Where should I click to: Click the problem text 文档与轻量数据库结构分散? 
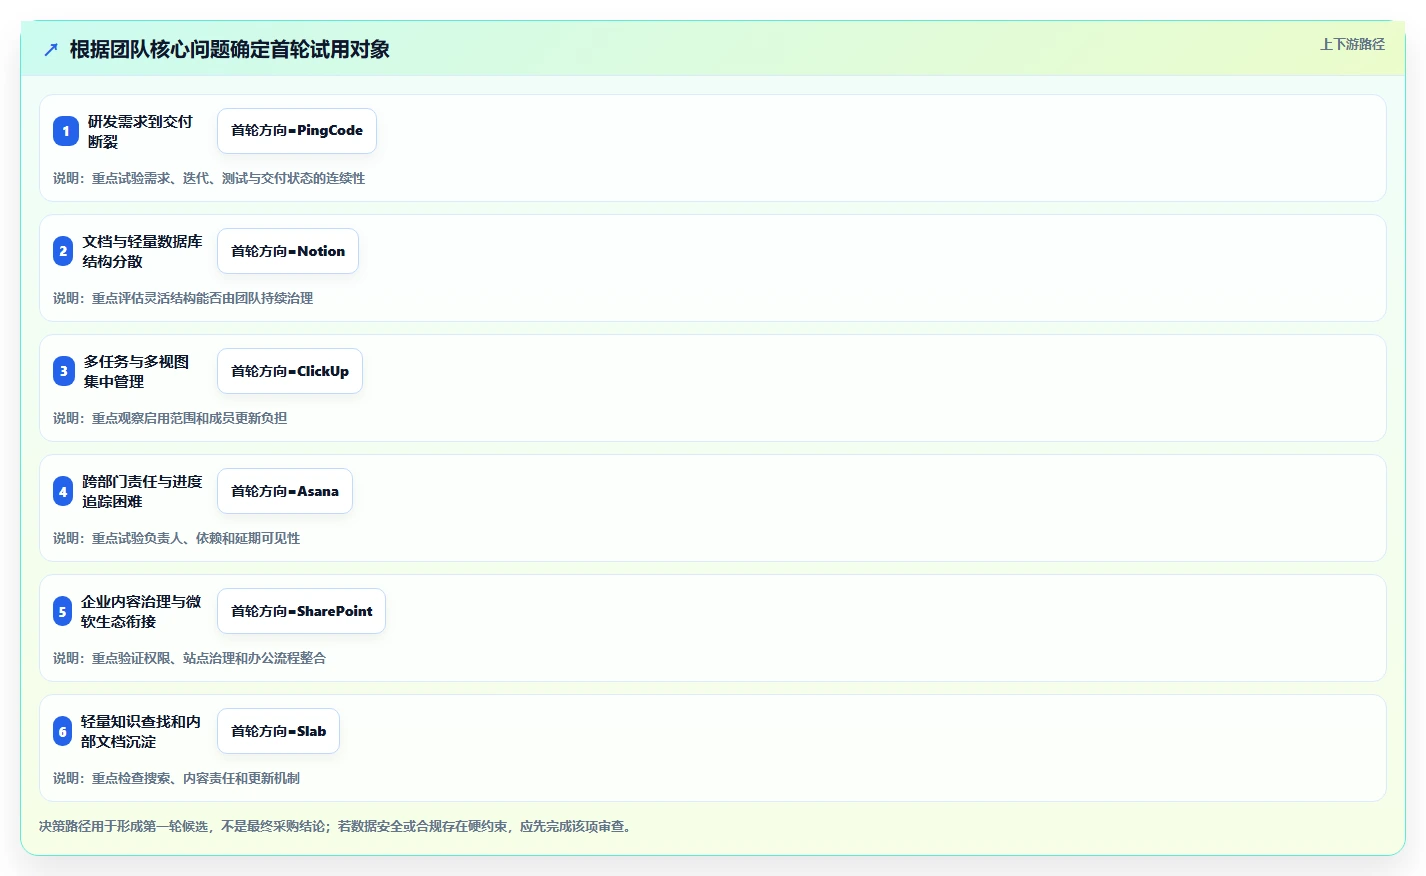click(x=142, y=251)
